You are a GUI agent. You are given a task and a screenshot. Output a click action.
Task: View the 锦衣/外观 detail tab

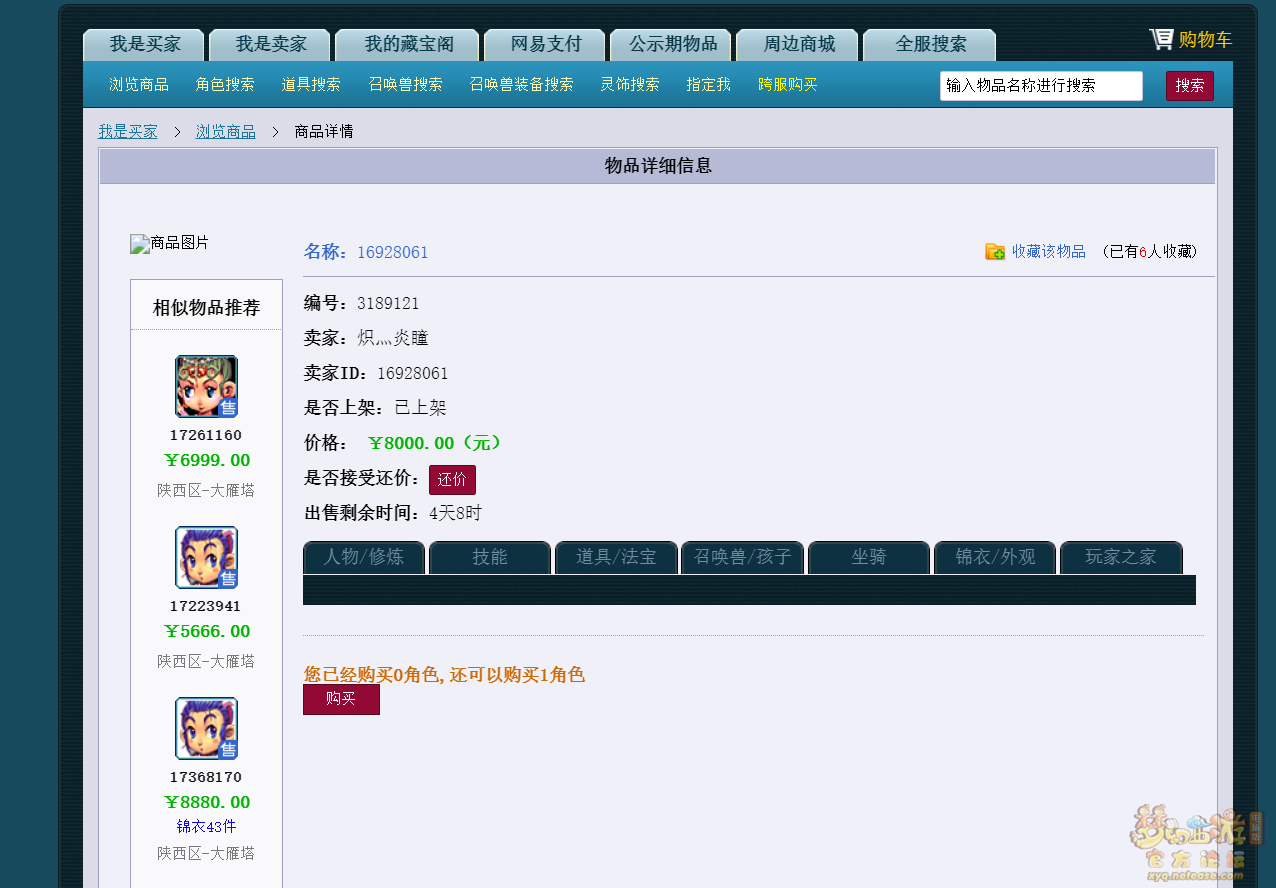995,557
